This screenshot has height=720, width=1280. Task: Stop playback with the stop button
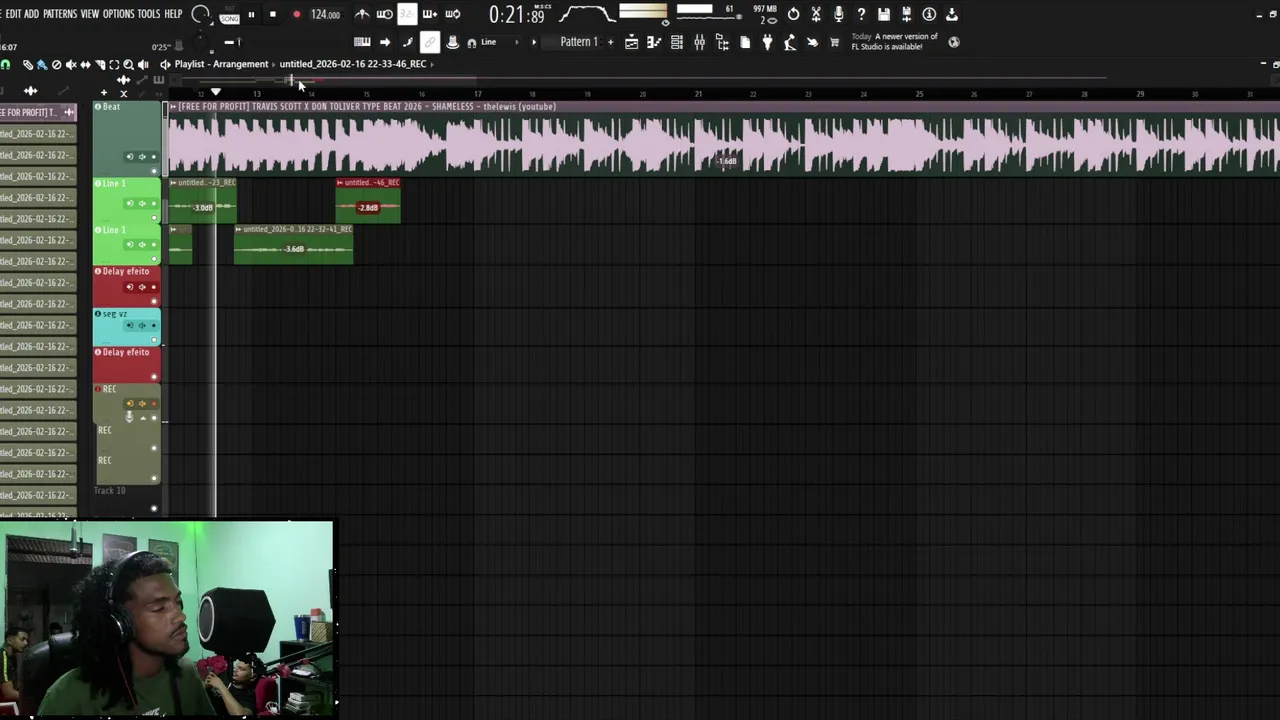pos(273,14)
